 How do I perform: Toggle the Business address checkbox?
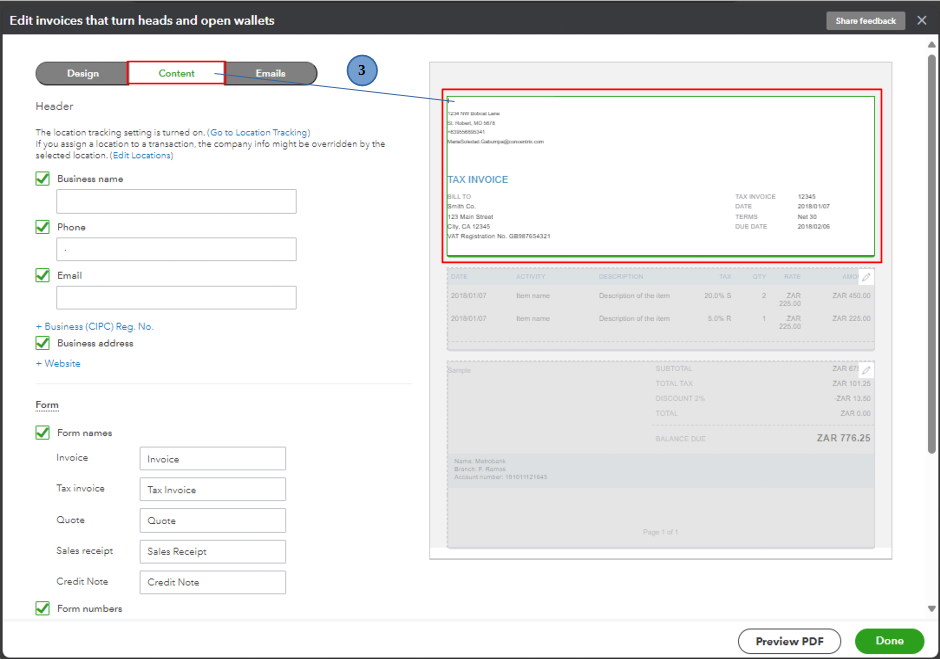tap(43, 343)
